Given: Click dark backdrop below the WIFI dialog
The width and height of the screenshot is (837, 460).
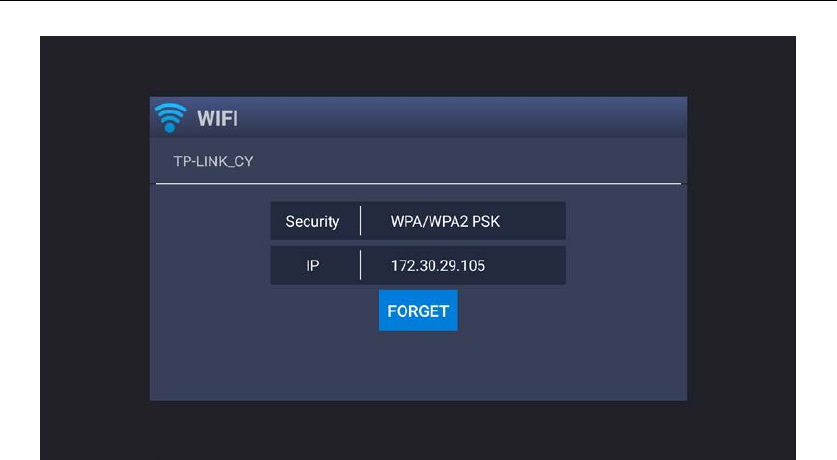Looking at the screenshot, I should [x=418, y=430].
